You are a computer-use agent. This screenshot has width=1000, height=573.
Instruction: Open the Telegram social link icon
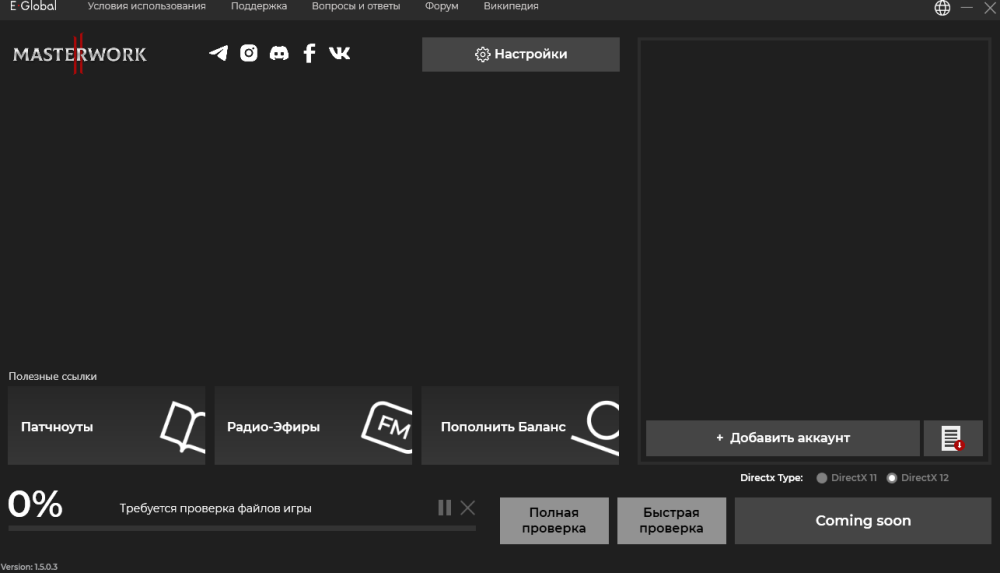[218, 53]
